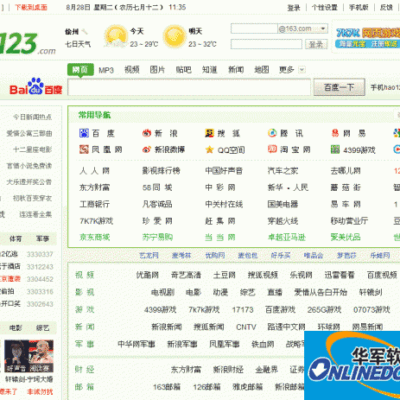Select the 贴吧 search tab
This screenshot has width=400, height=400.
click(x=184, y=70)
